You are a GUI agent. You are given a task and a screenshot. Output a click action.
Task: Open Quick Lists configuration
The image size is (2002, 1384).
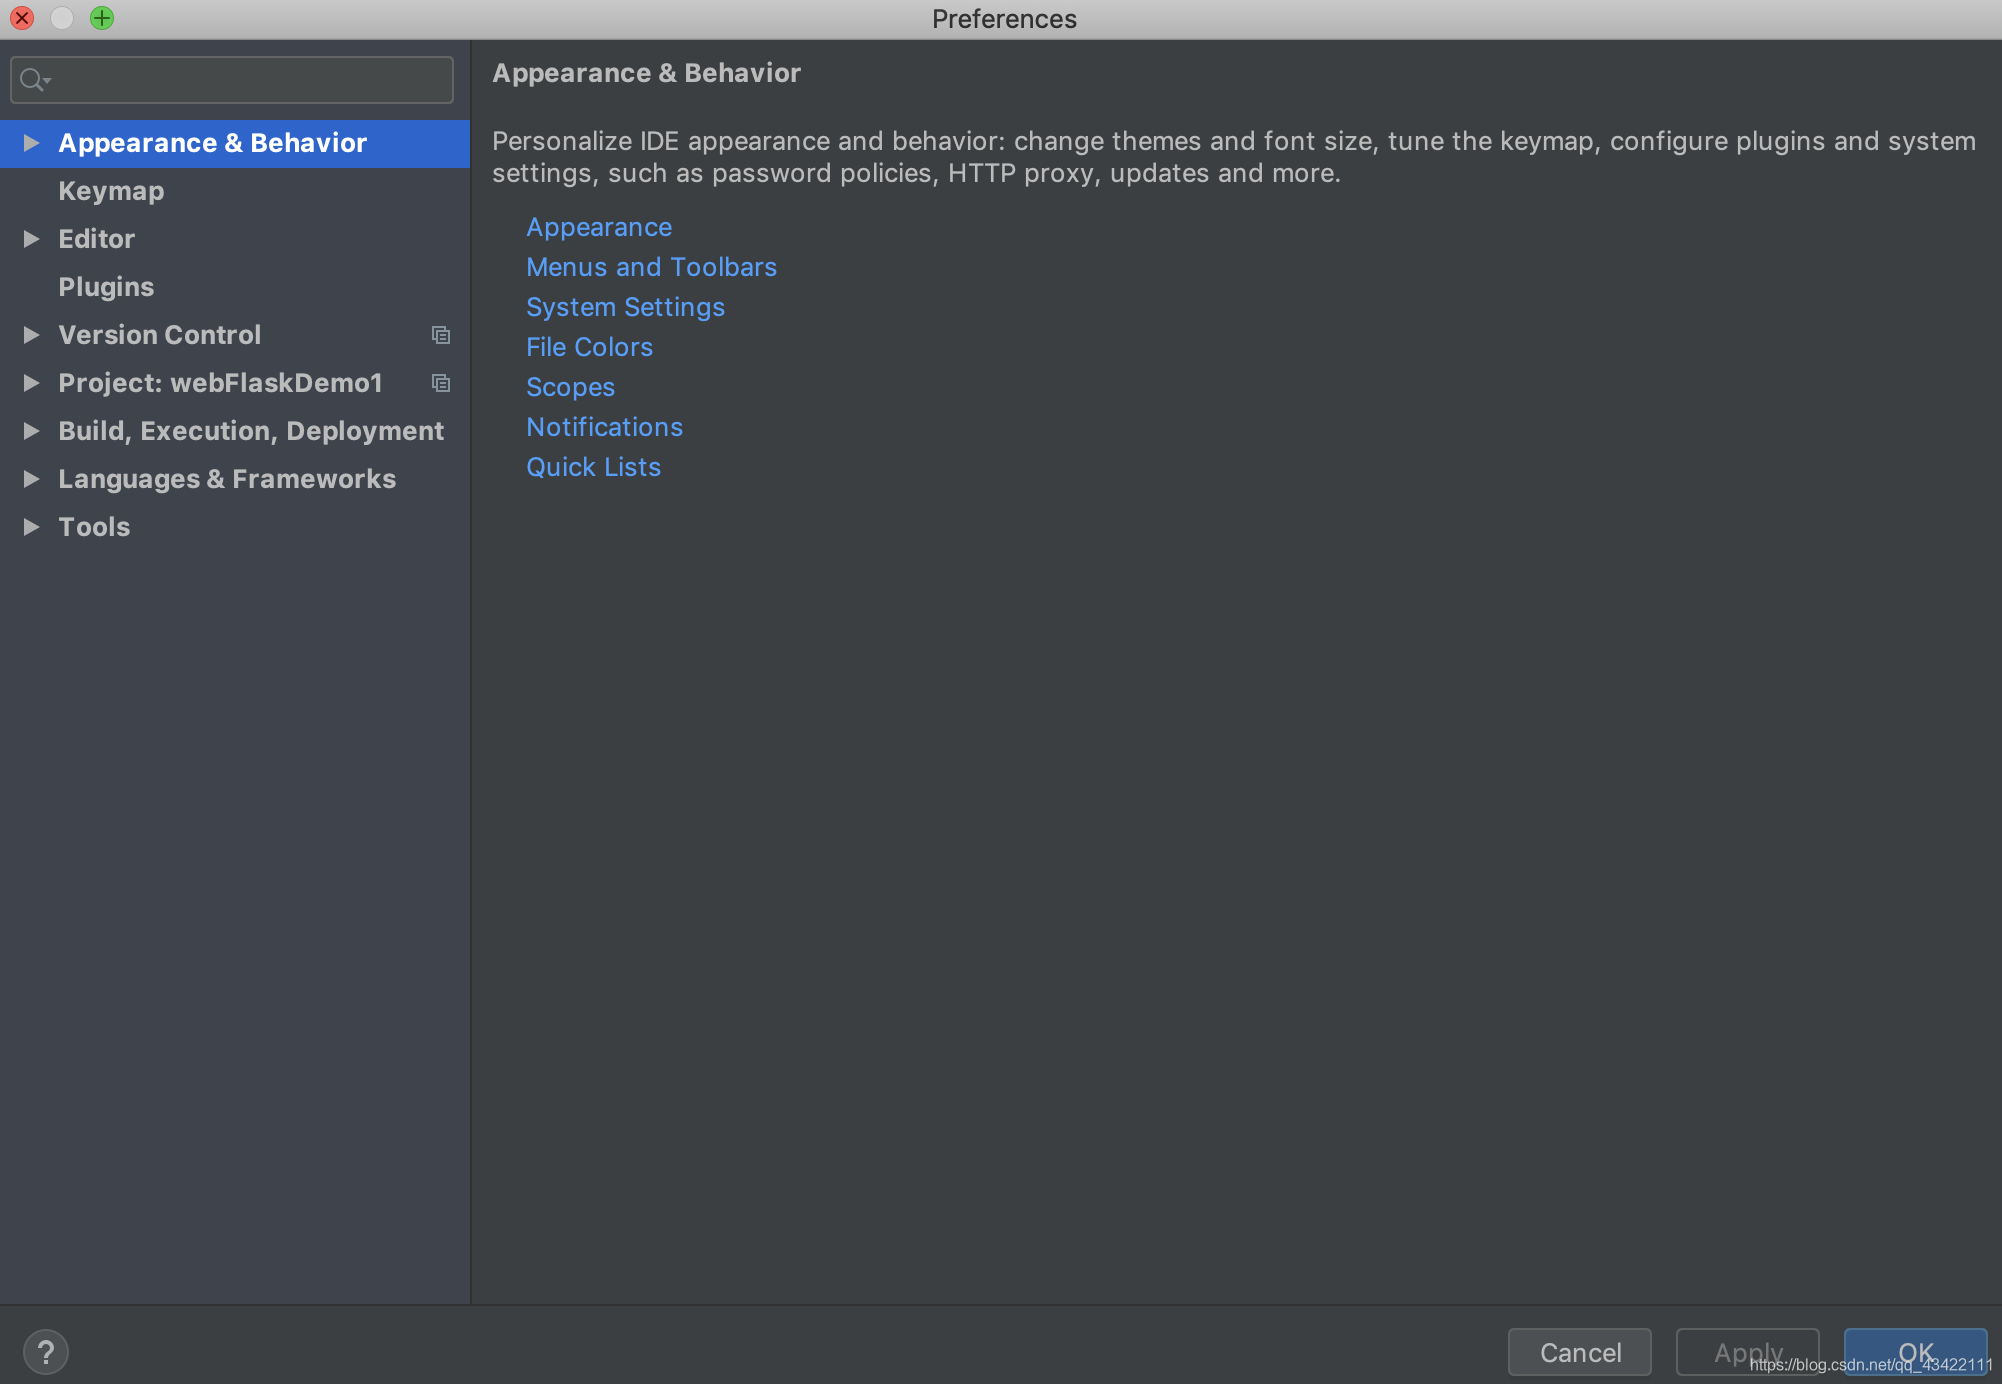(593, 465)
